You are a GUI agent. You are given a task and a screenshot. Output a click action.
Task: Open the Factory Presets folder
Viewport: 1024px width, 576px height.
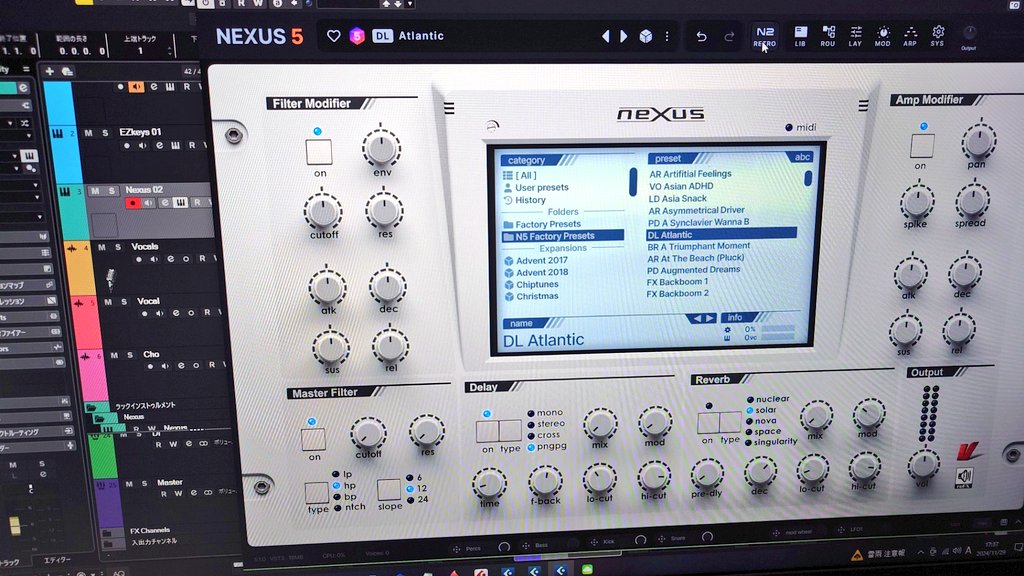click(542, 224)
